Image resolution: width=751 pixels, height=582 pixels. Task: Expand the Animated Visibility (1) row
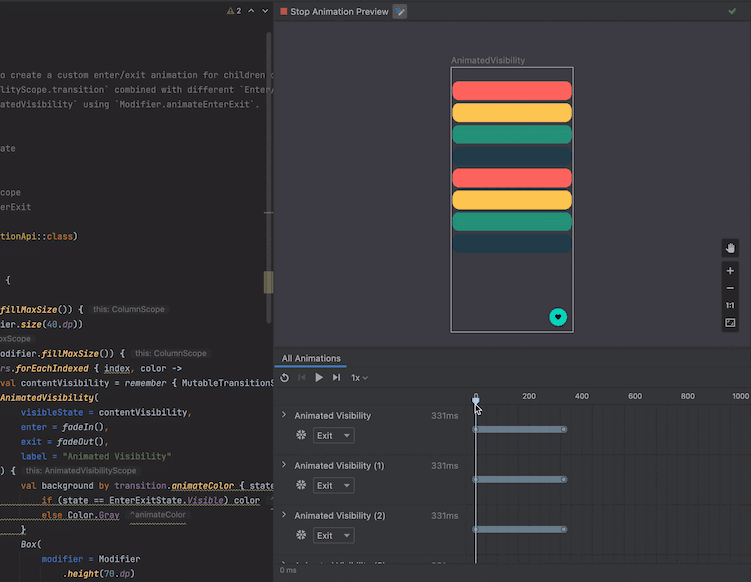click(284, 465)
